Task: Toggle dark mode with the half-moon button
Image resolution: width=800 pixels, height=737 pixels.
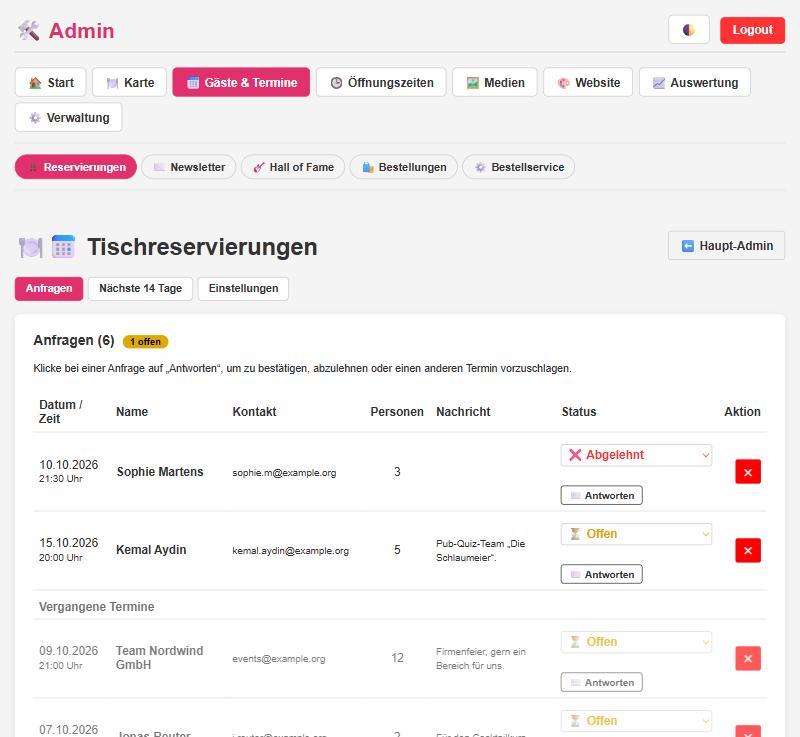Action: [688, 30]
